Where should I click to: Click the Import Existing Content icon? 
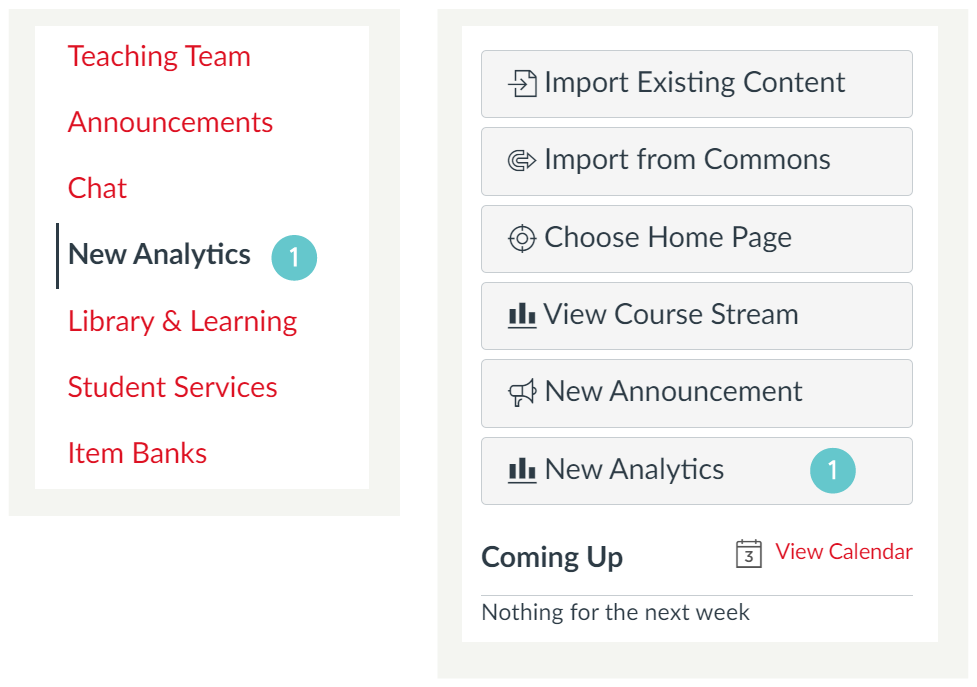[521, 84]
